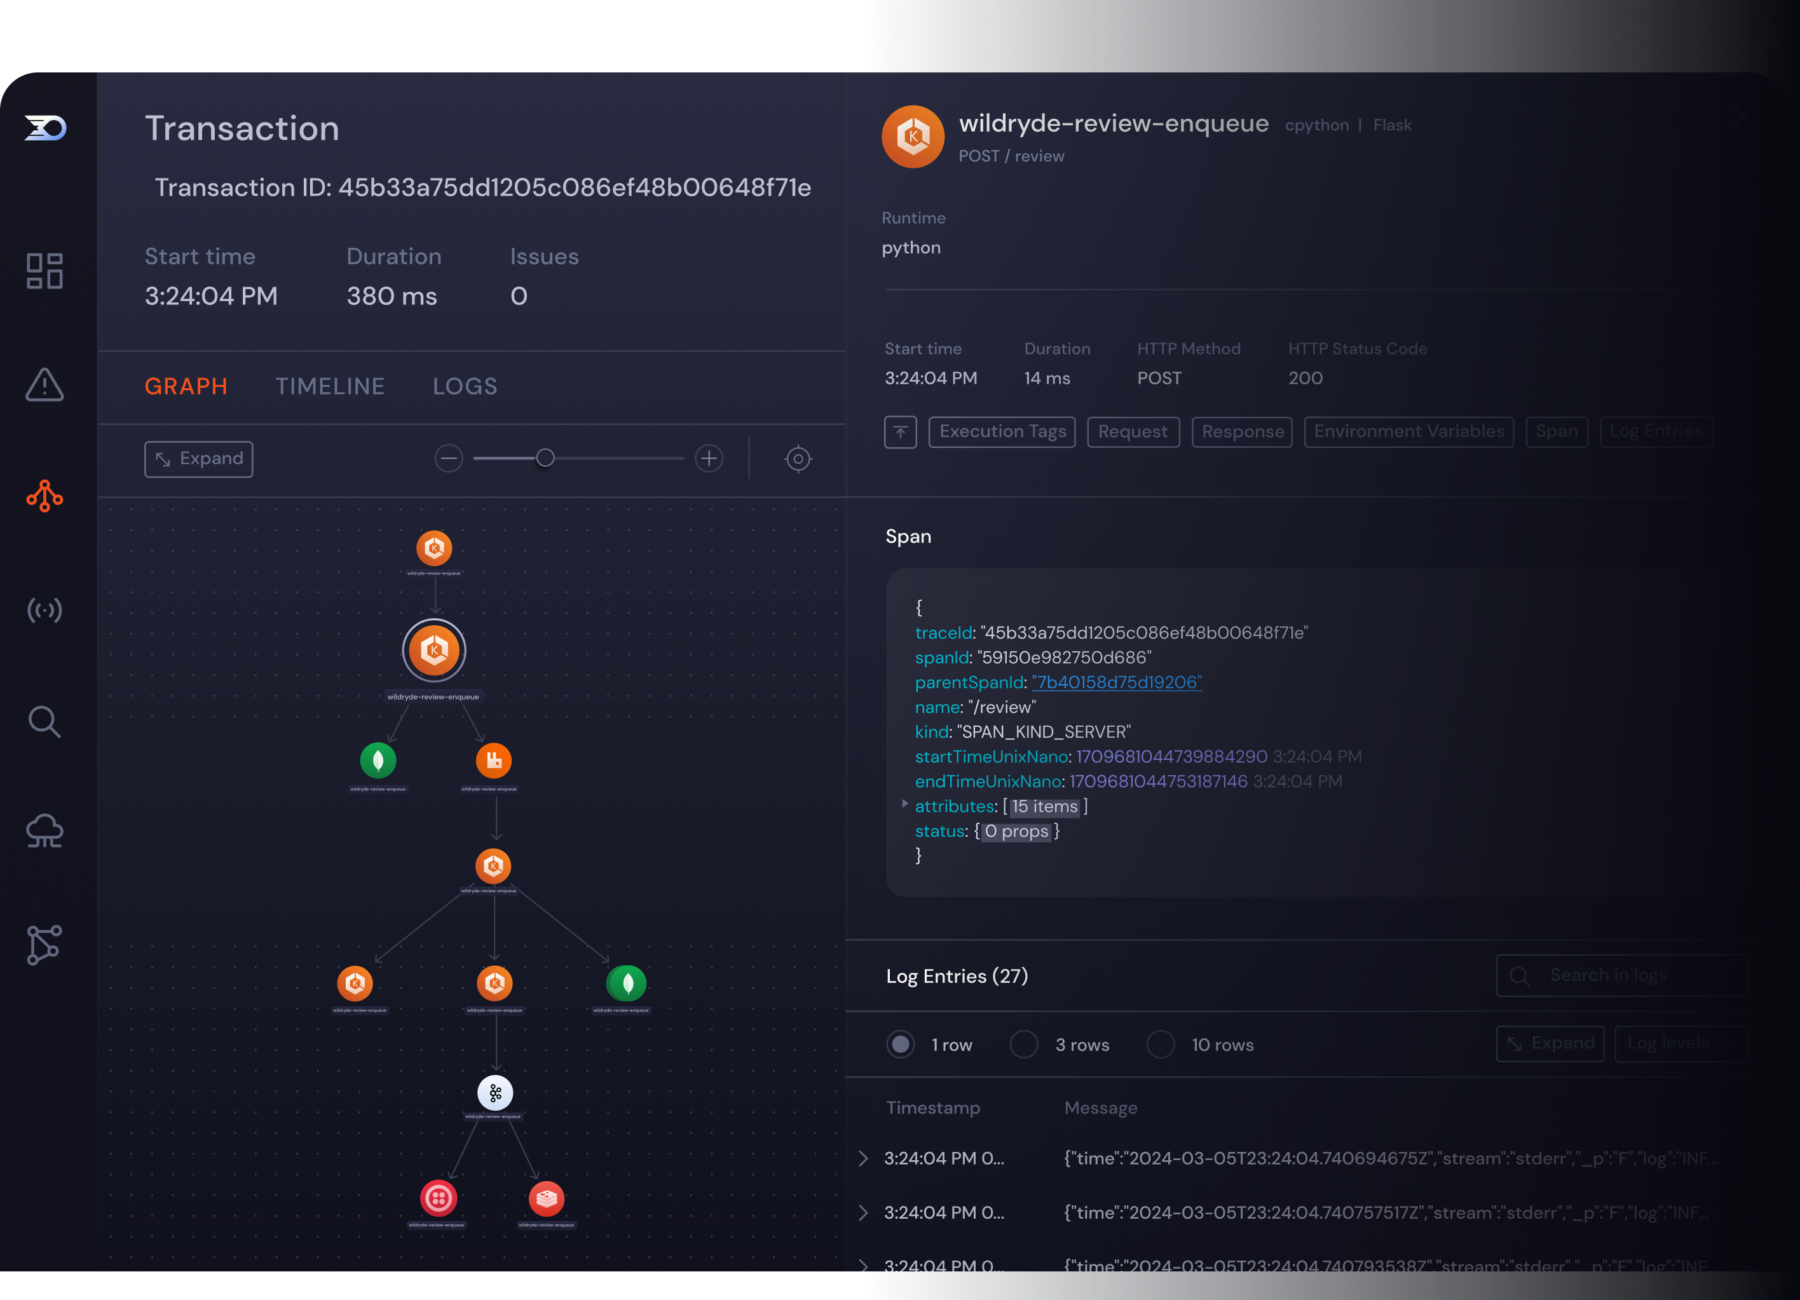1800x1300 pixels.
Task: Expand the attributes 15 items triangle
Action: point(905,804)
